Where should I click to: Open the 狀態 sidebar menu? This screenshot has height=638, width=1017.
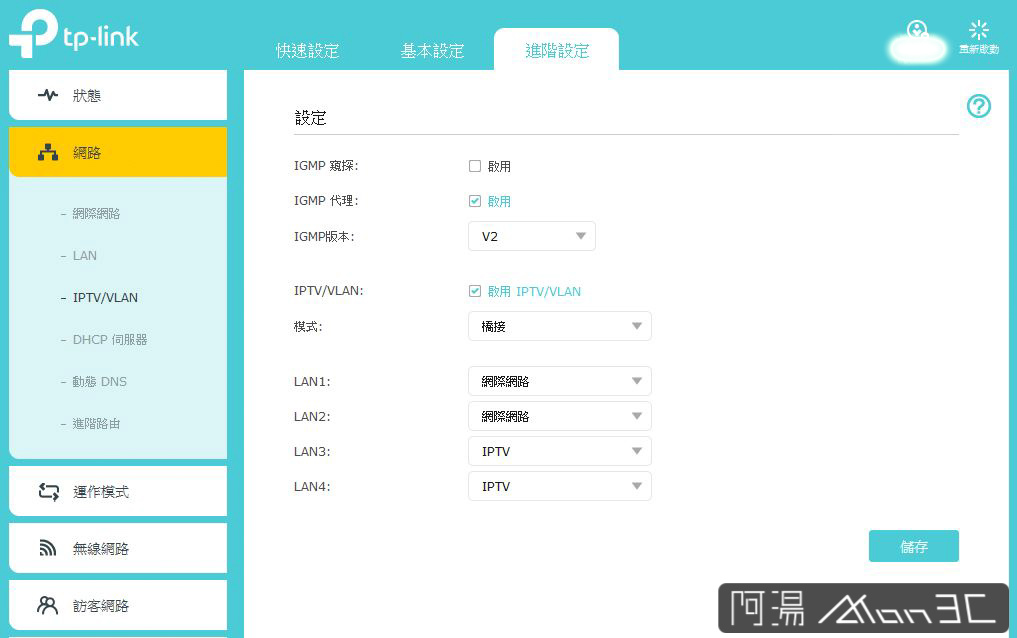(x=118, y=95)
